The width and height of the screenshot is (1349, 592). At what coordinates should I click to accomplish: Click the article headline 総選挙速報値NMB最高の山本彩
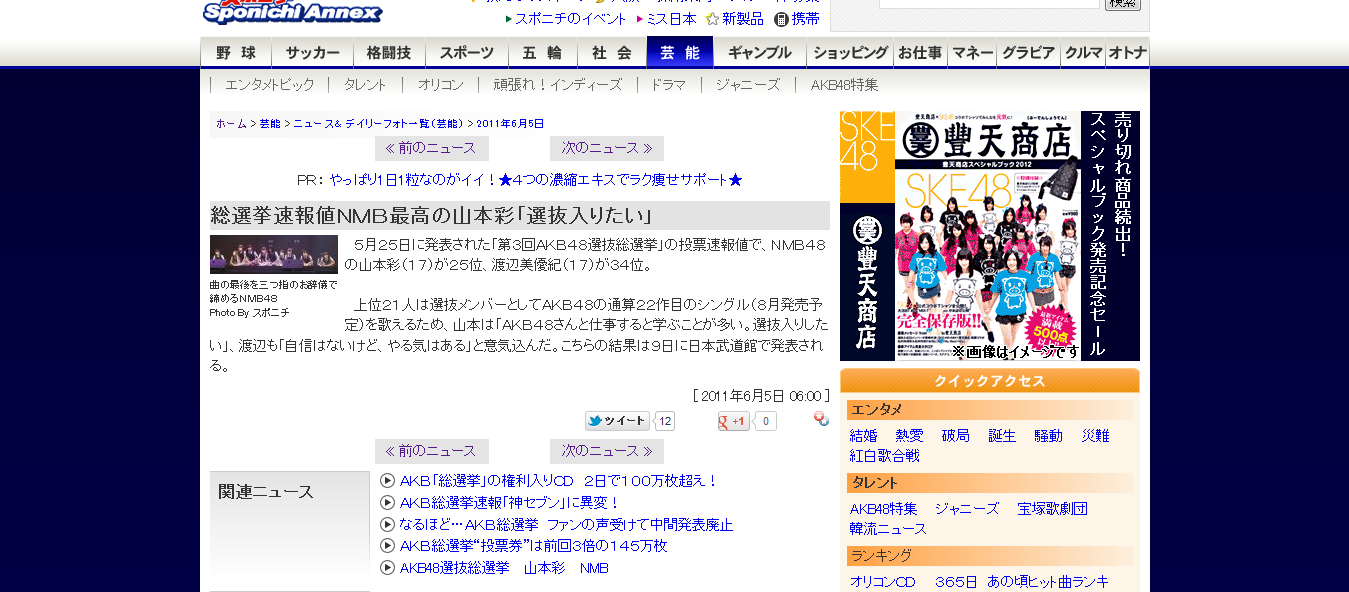pos(432,216)
